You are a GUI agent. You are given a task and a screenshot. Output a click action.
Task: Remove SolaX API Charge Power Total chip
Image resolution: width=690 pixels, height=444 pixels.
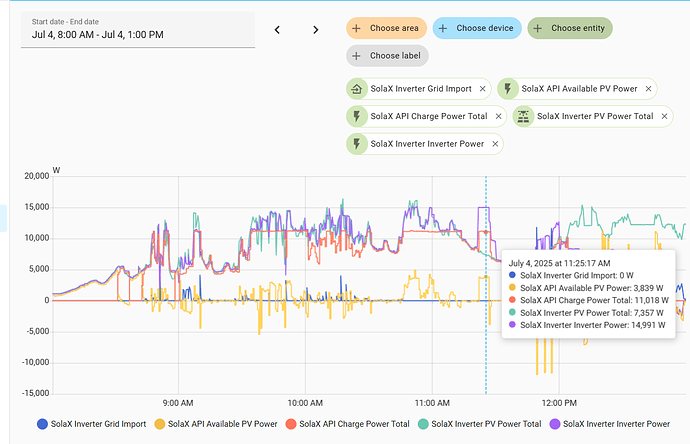[x=498, y=117]
